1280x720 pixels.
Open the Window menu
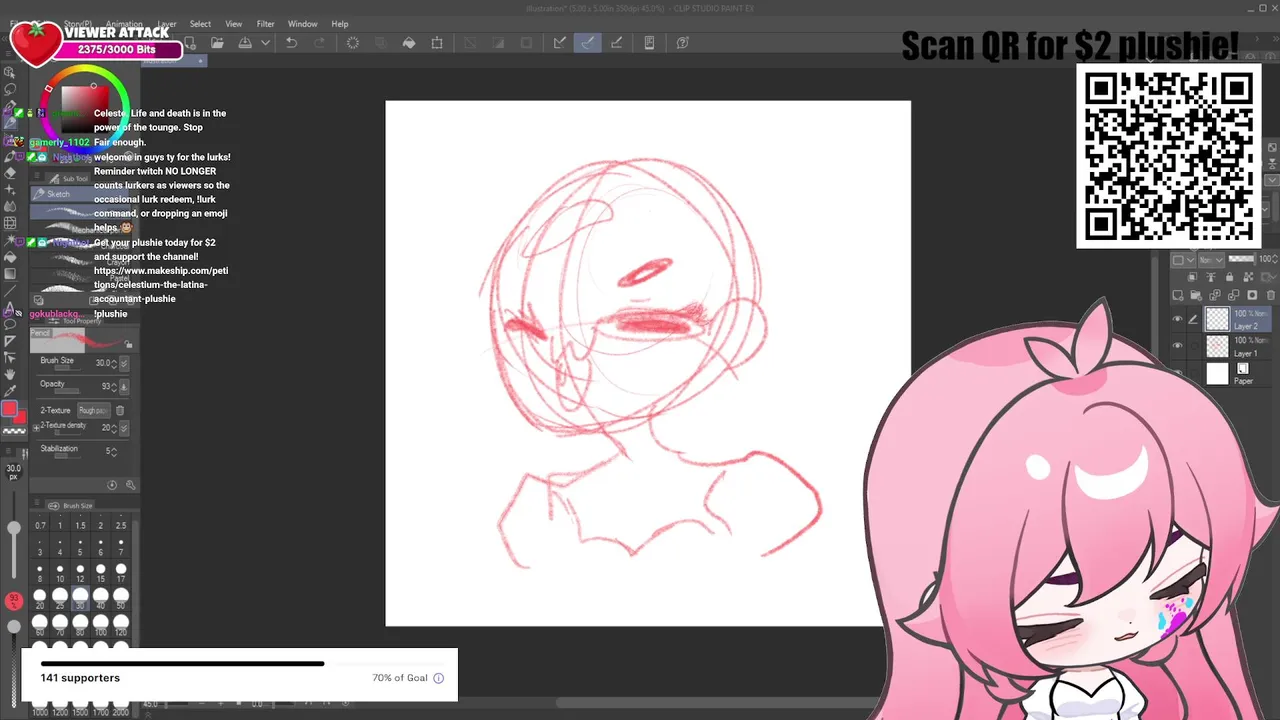pos(302,24)
